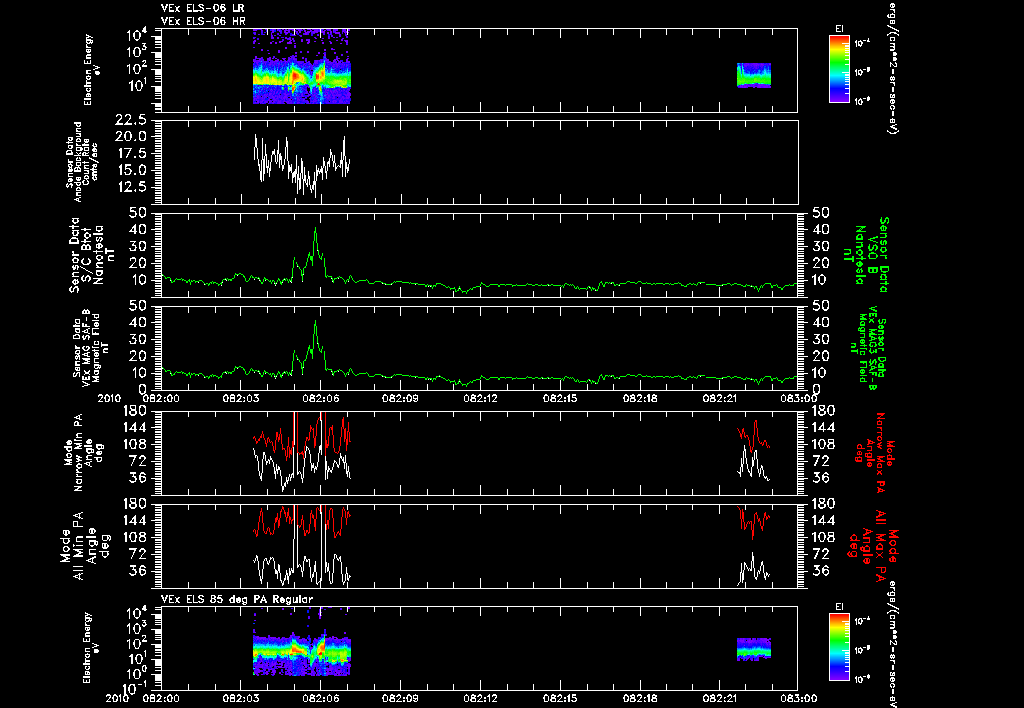The height and width of the screenshot is (708, 1024).
Task: Click '082:00' on the middle time axis
Action: (x=161, y=398)
